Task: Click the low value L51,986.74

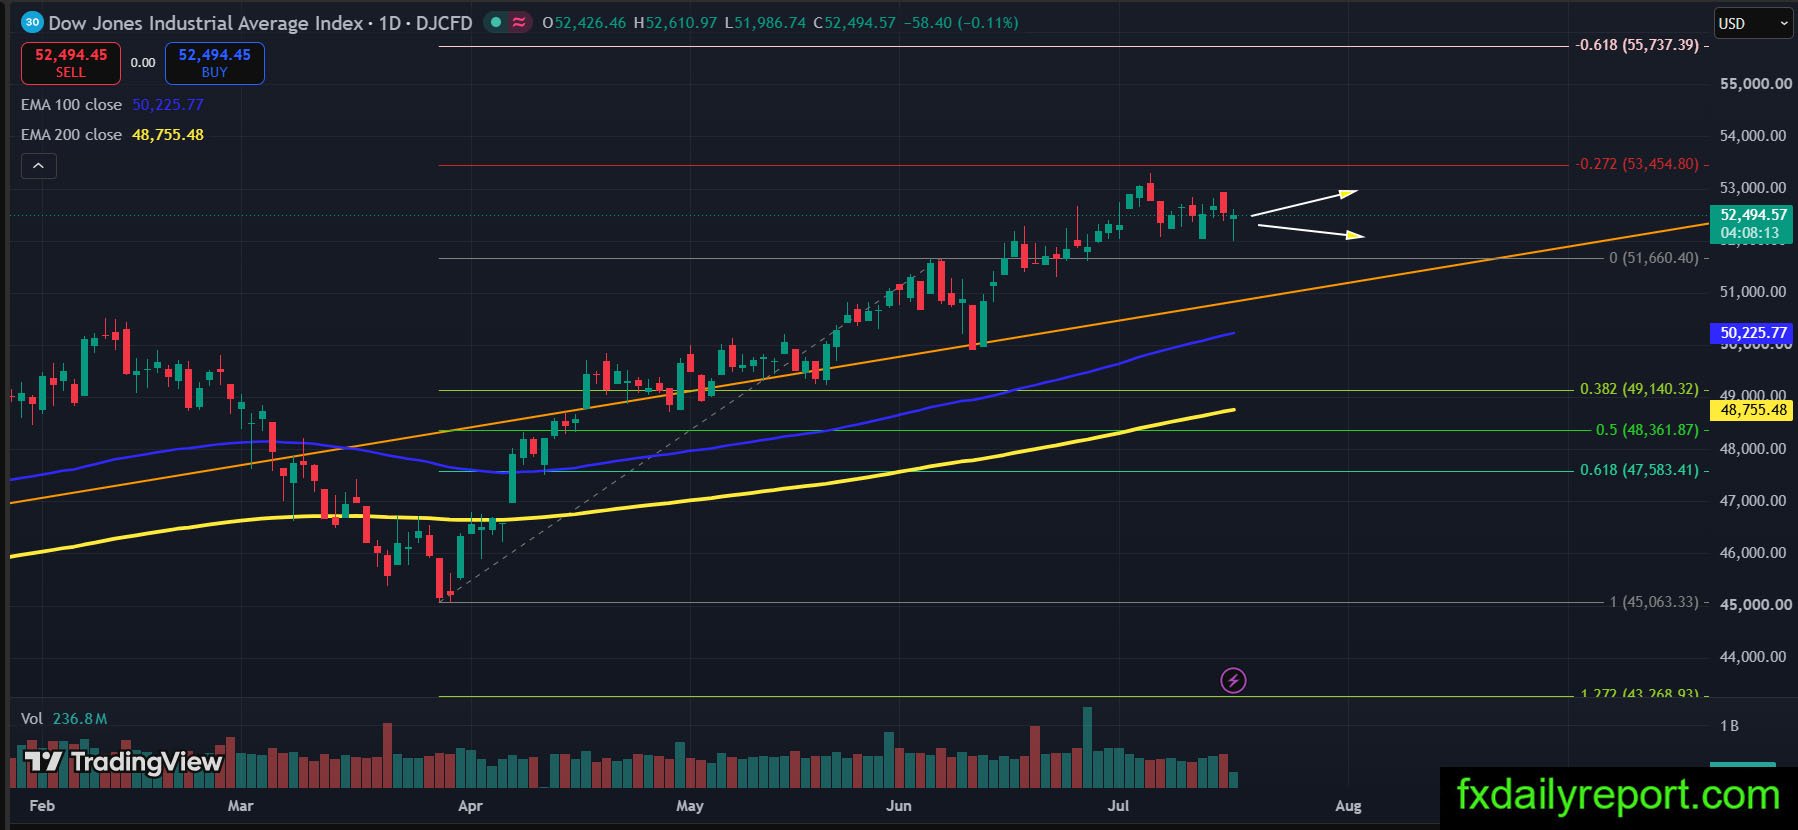Action: click(765, 22)
